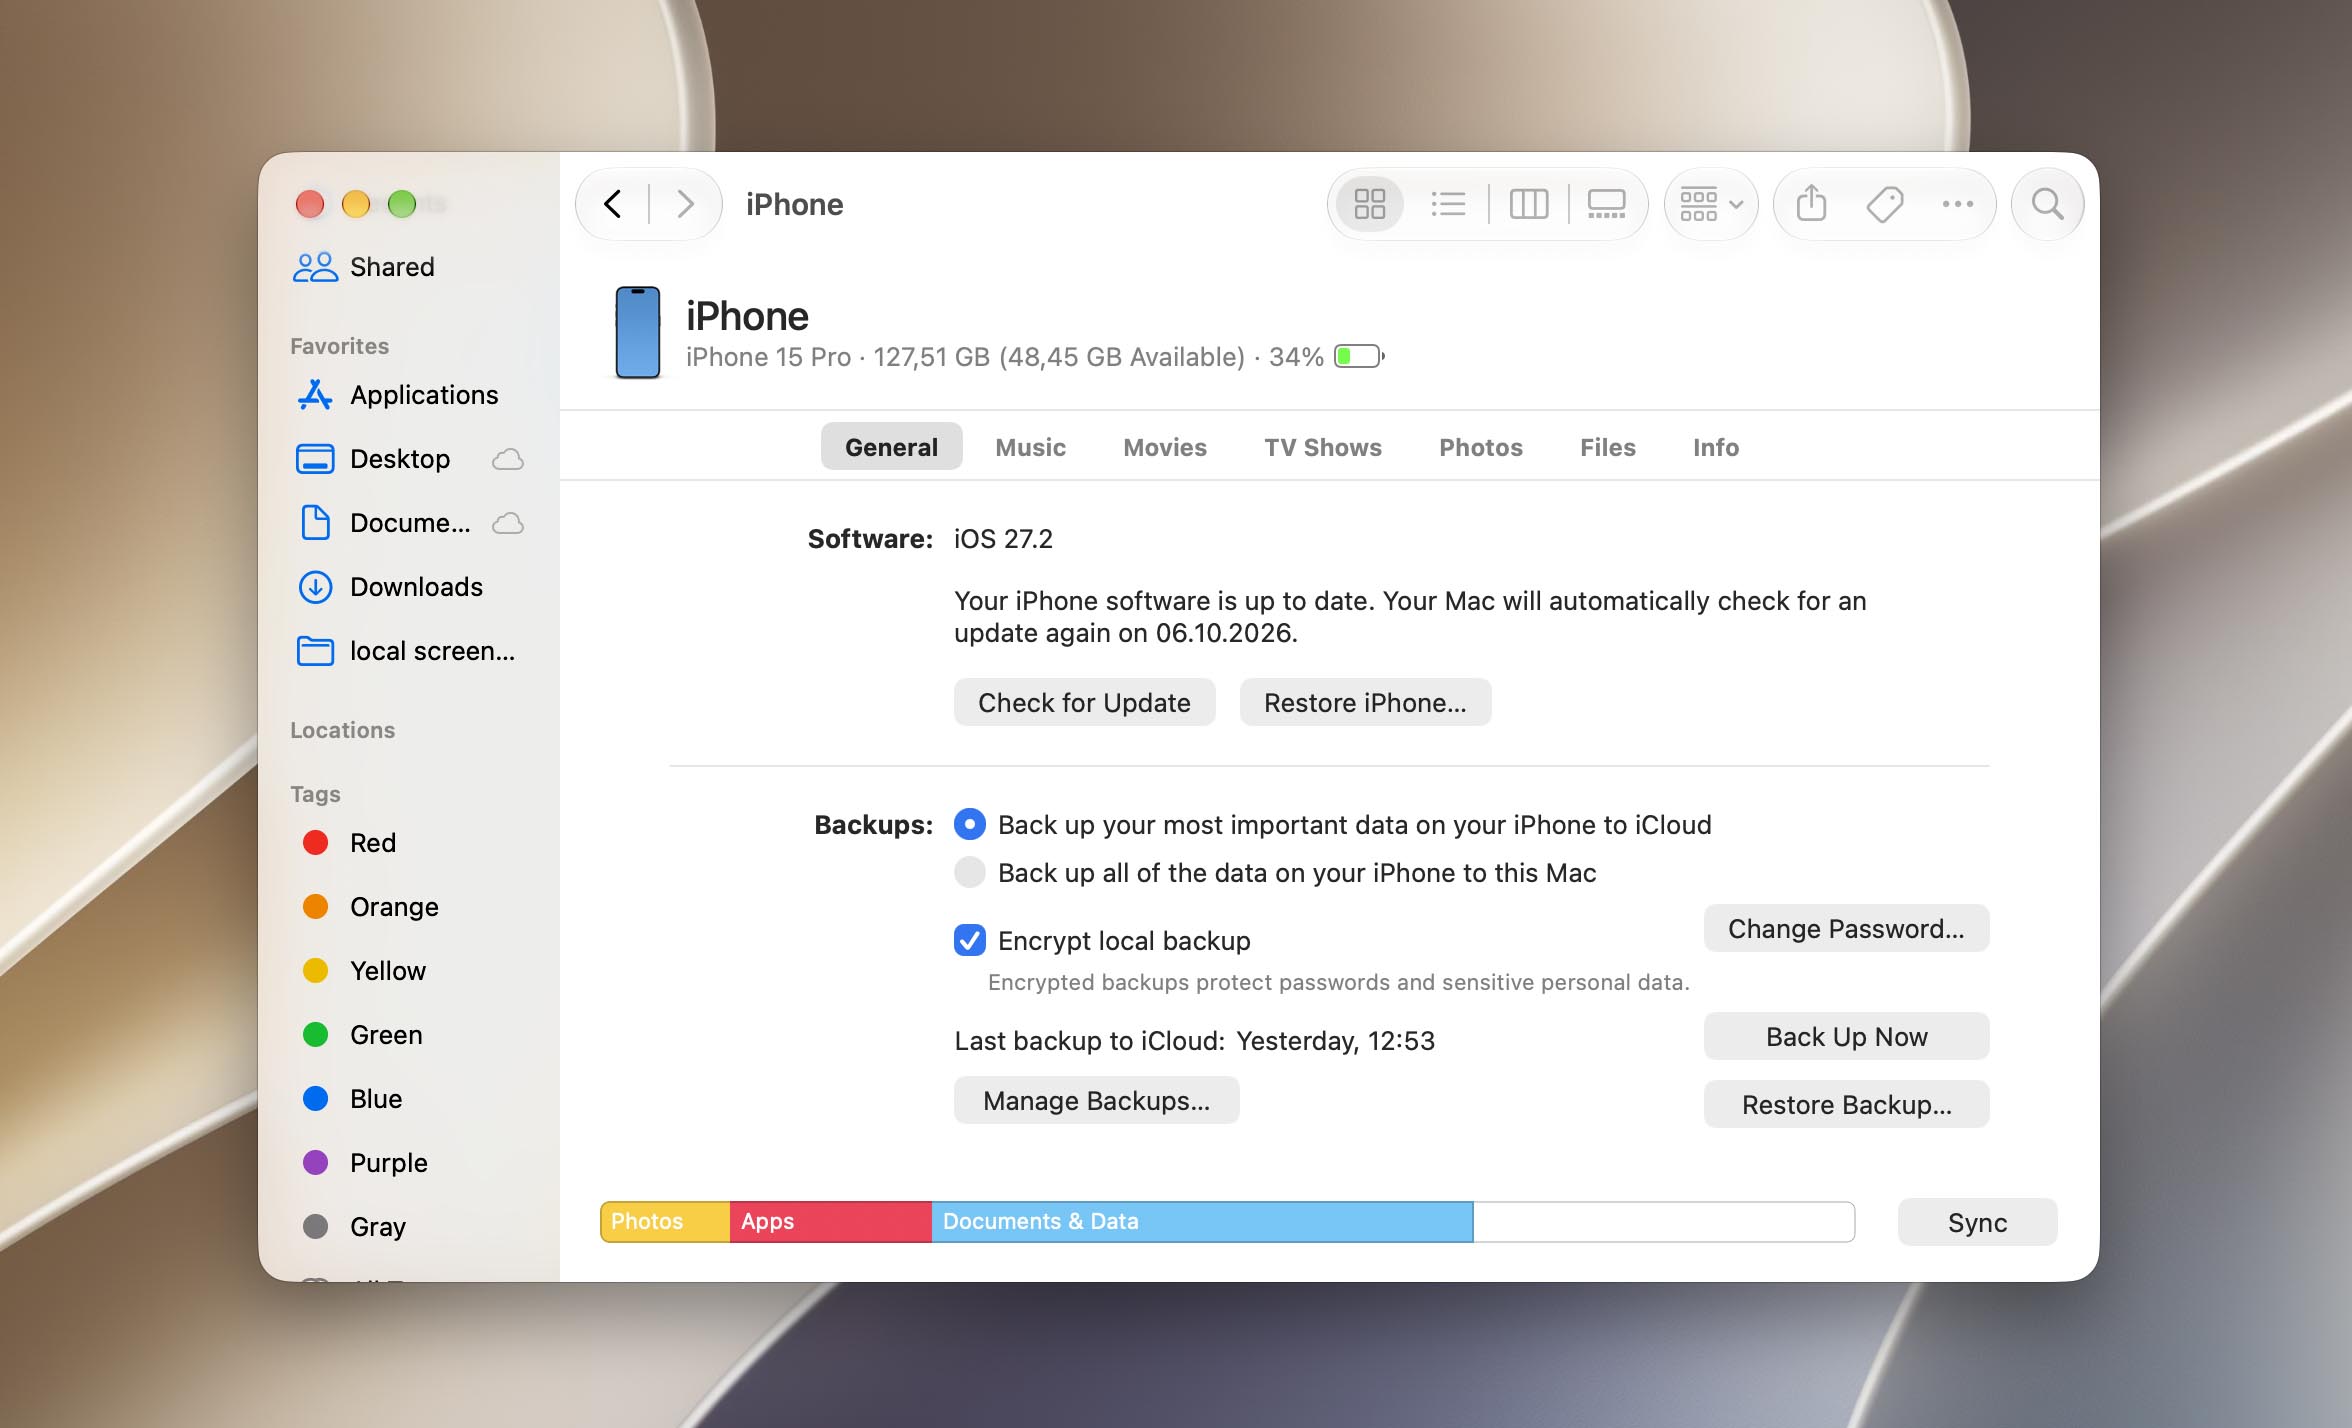Viewport: 2352px width, 1428px height.
Task: Click the Documents & Data storage segment
Action: click(x=1202, y=1221)
